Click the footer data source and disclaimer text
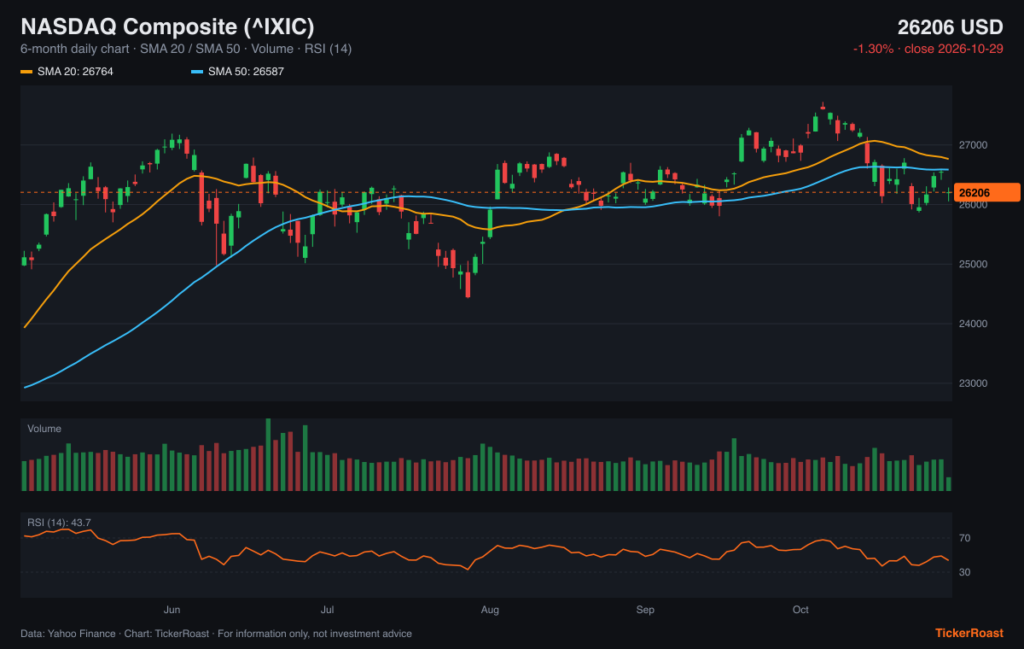Image resolution: width=1024 pixels, height=649 pixels. click(216, 634)
